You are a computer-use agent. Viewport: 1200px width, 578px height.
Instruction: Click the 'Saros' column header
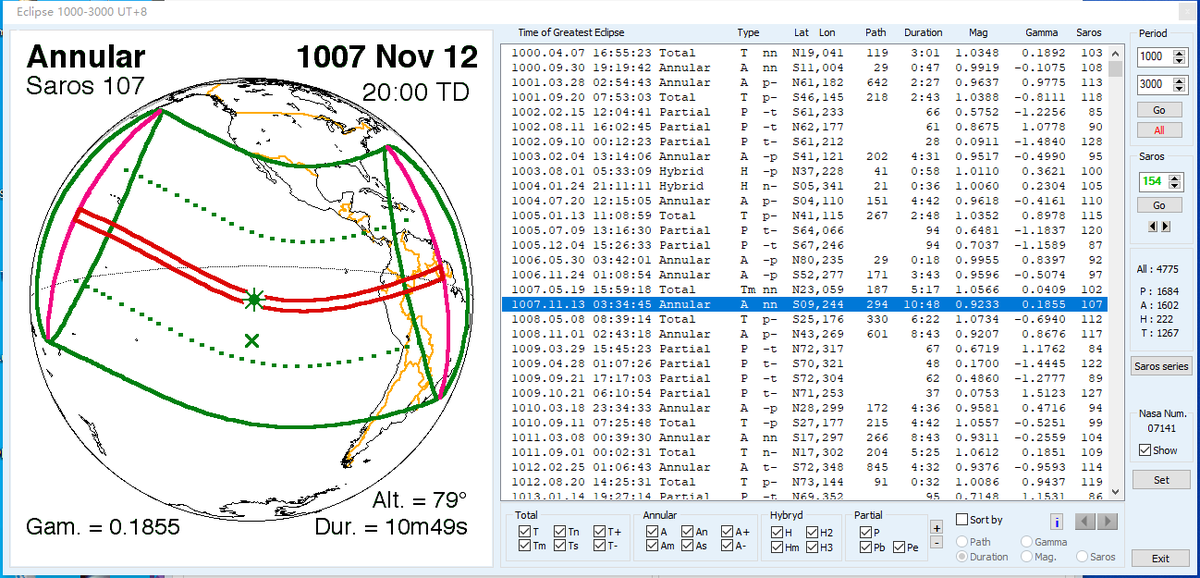tap(1089, 33)
